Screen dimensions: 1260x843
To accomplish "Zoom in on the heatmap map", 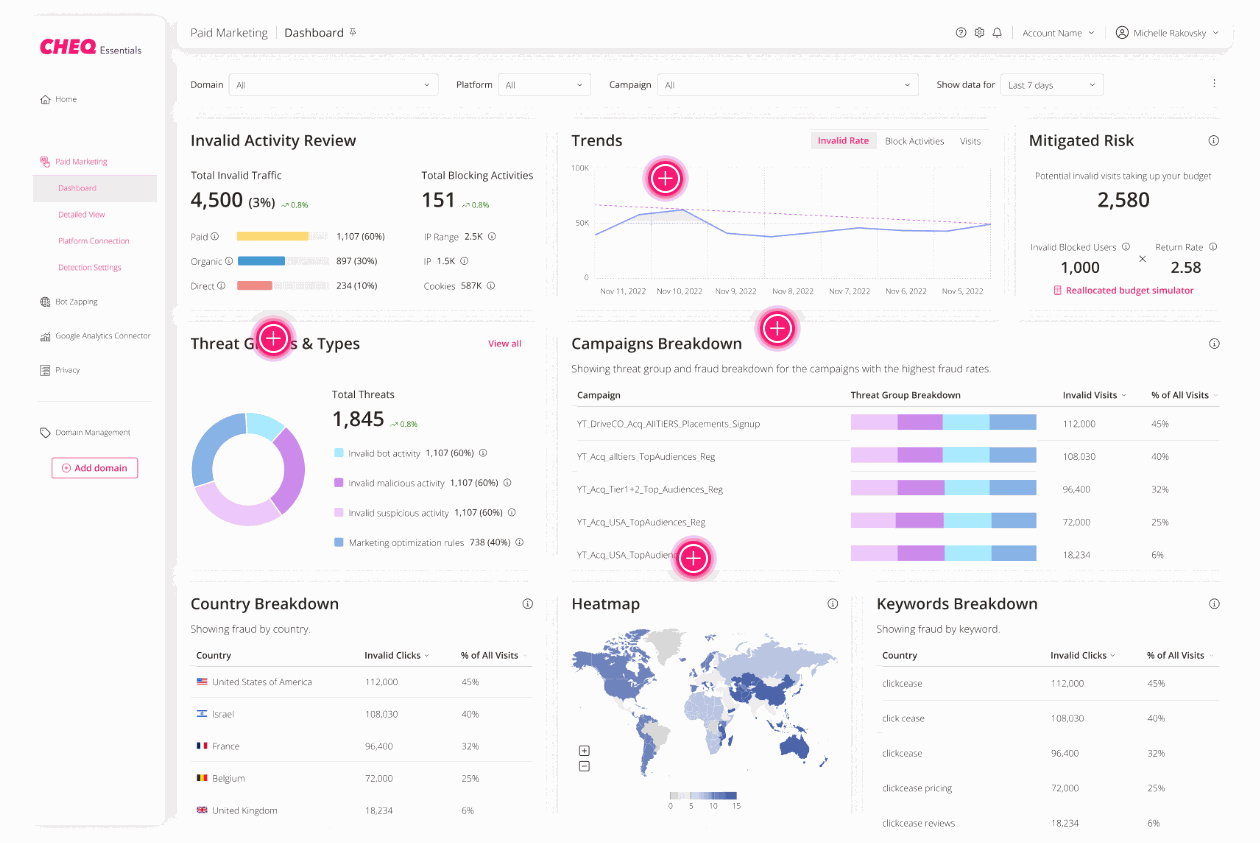I will [585, 751].
